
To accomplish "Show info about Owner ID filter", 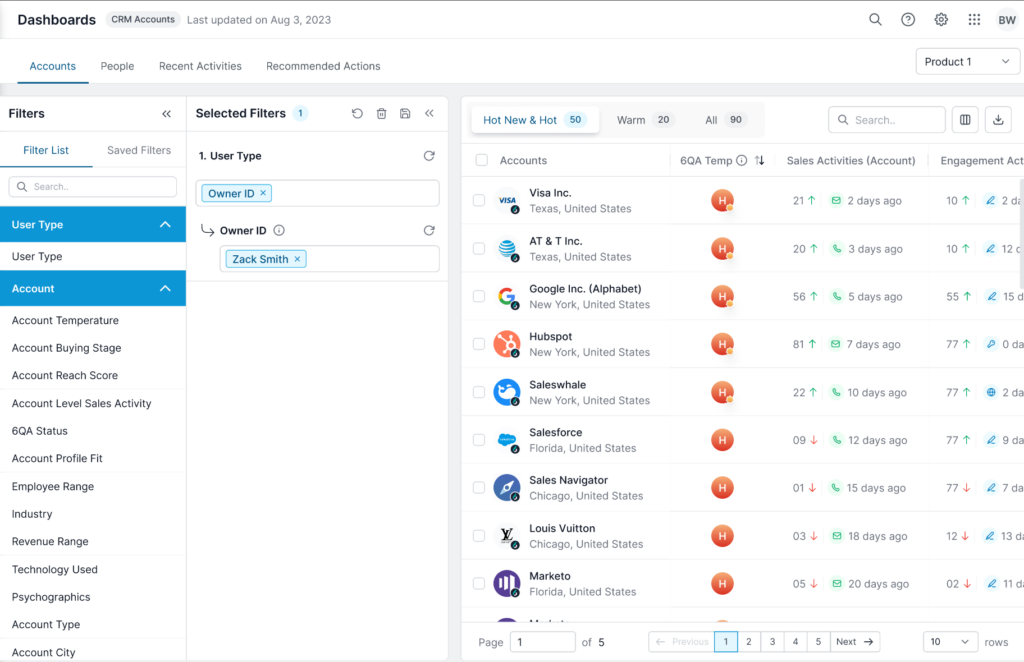I will pos(279,230).
